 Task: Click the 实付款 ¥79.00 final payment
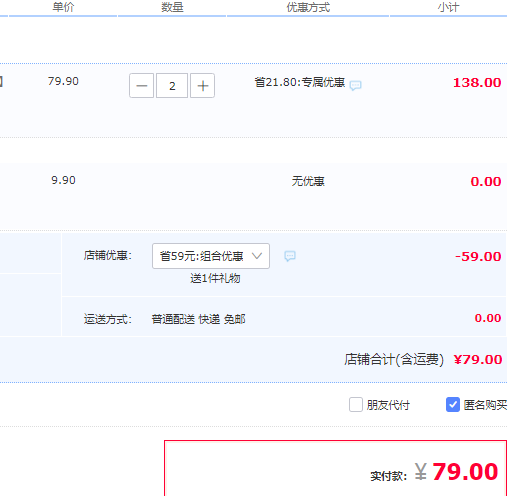pyautogui.click(x=434, y=472)
